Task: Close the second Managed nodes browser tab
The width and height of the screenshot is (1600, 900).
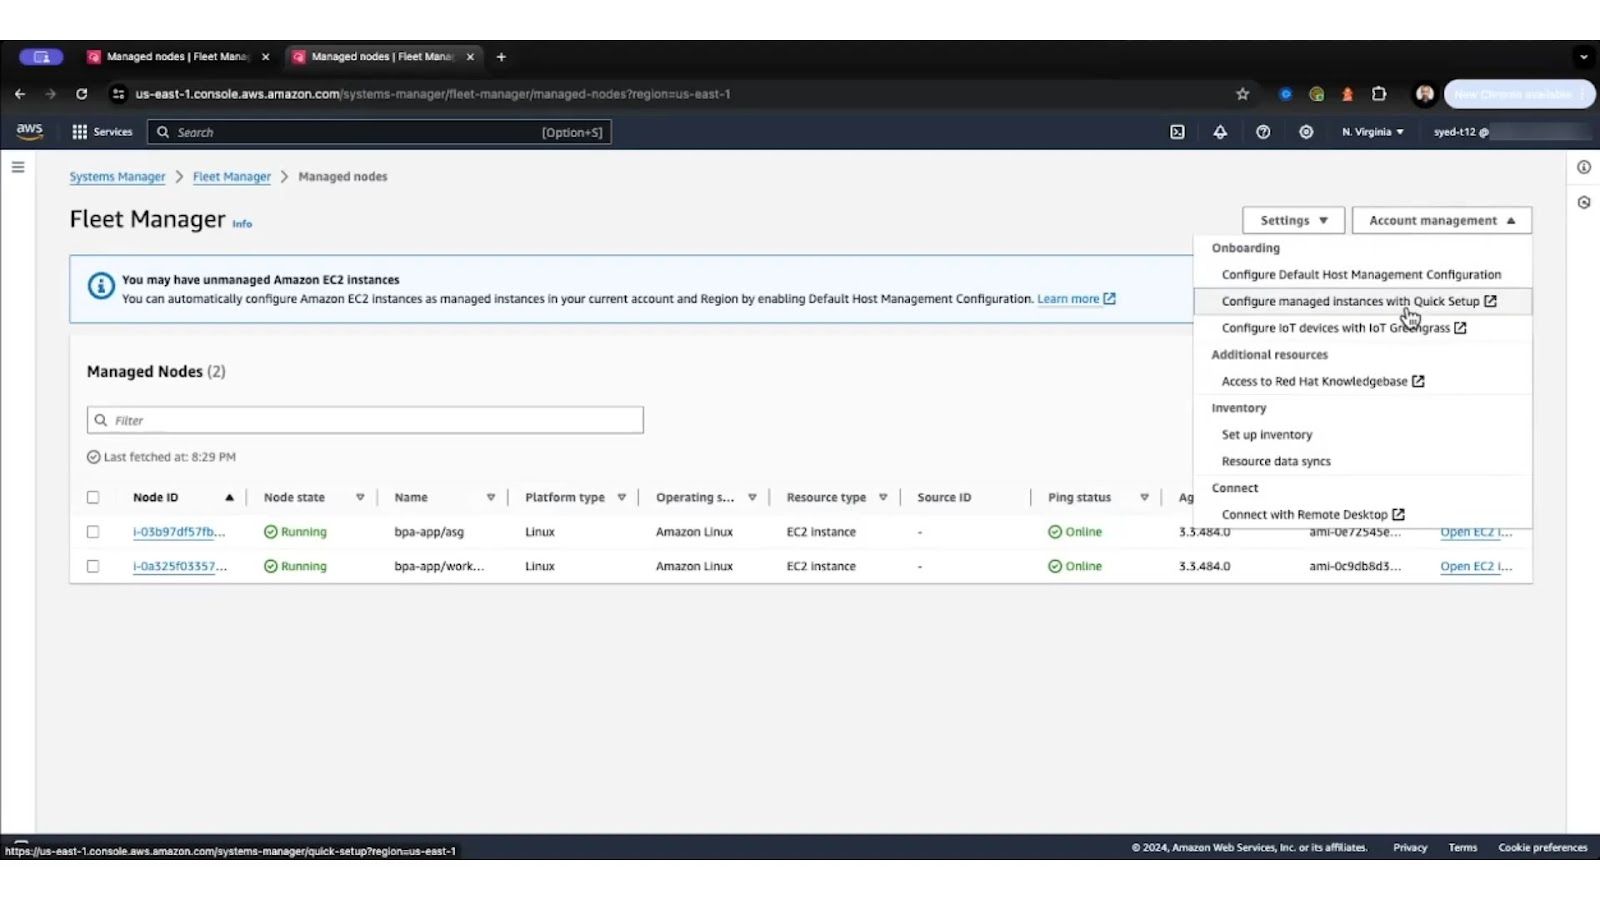Action: (x=470, y=57)
